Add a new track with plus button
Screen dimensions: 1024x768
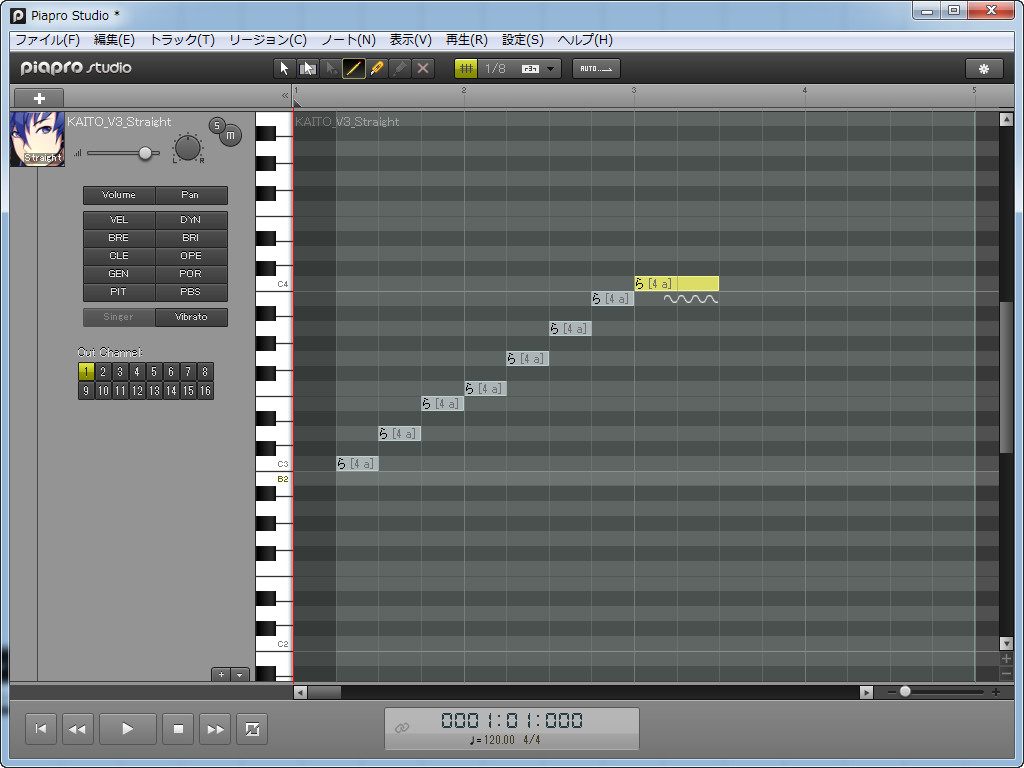pyautogui.click(x=39, y=98)
